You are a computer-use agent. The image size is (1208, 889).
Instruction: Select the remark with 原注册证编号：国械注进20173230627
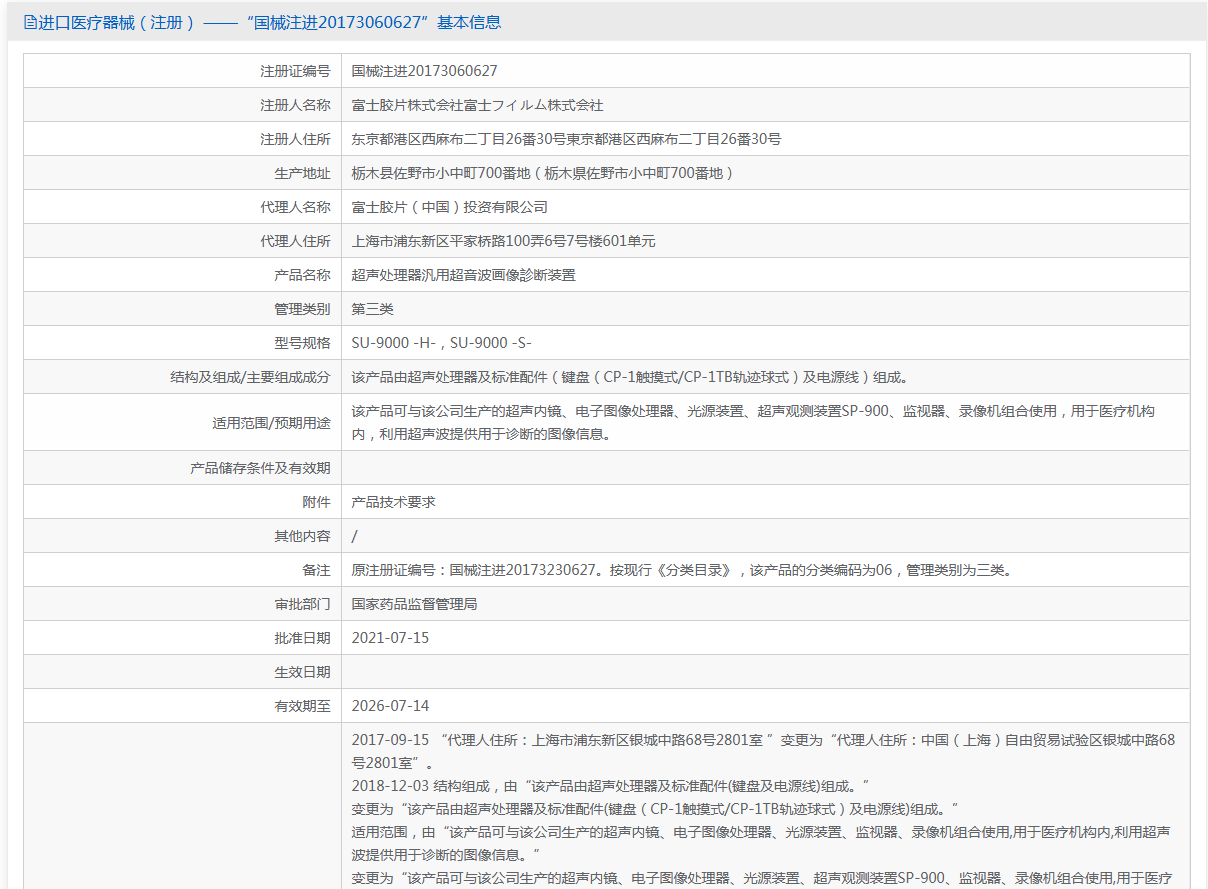pyautogui.click(x=685, y=570)
